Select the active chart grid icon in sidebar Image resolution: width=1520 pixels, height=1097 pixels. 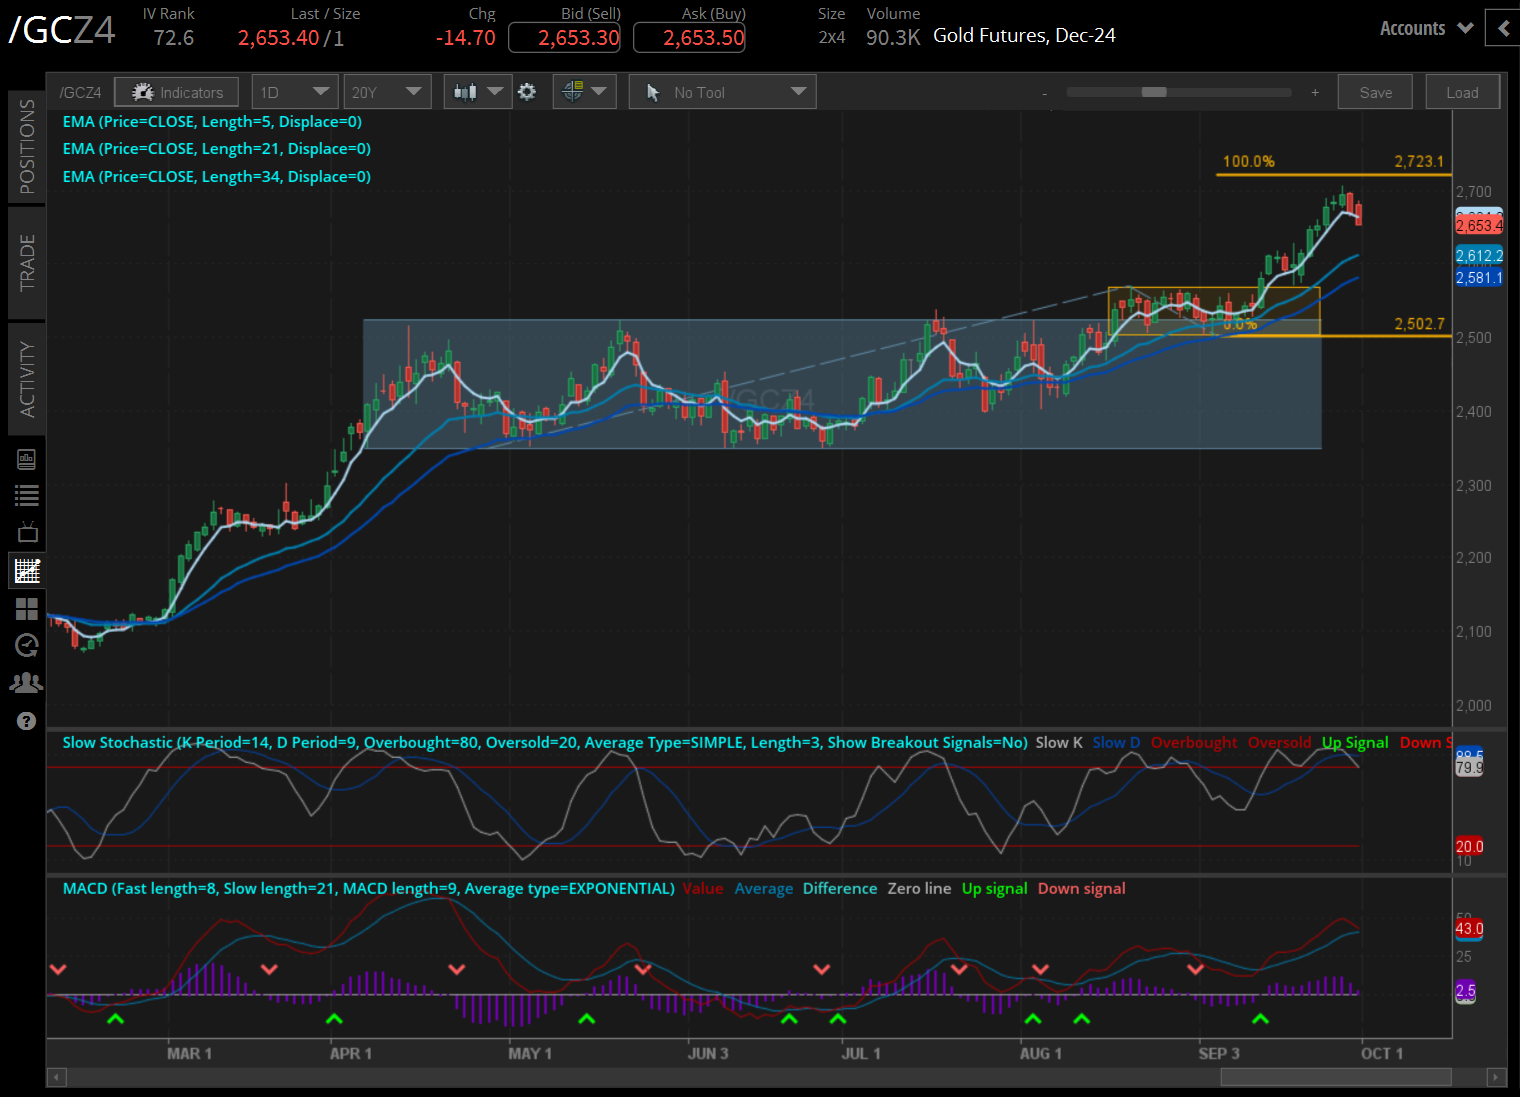click(27, 571)
